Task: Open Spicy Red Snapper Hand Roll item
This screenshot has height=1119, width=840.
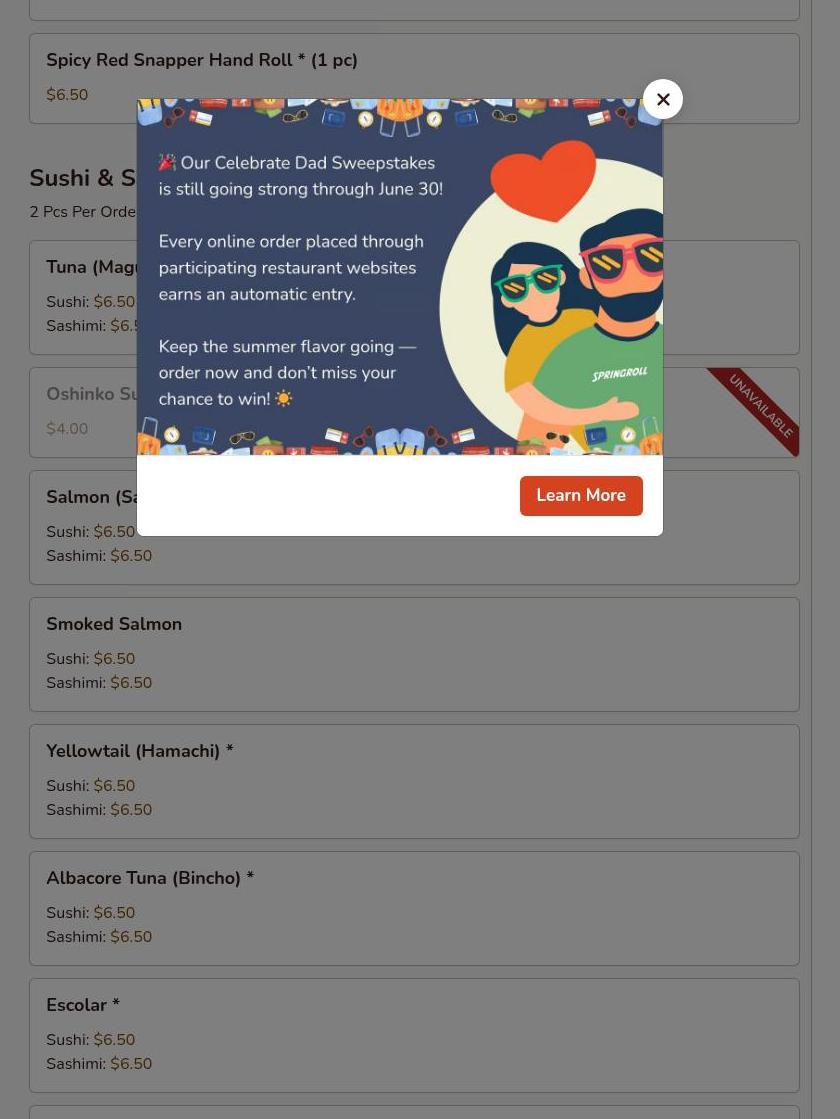Action: click(x=414, y=79)
